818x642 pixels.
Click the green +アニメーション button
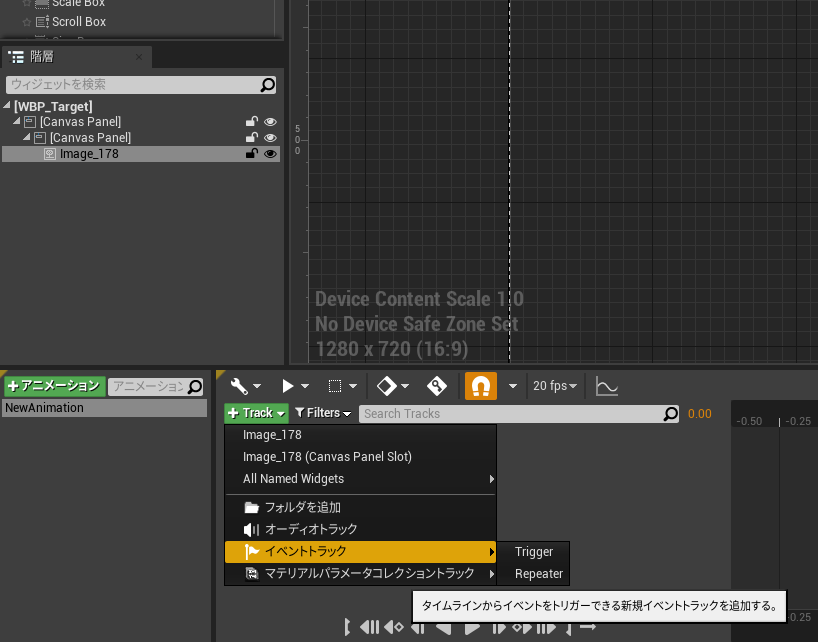[x=55, y=386]
